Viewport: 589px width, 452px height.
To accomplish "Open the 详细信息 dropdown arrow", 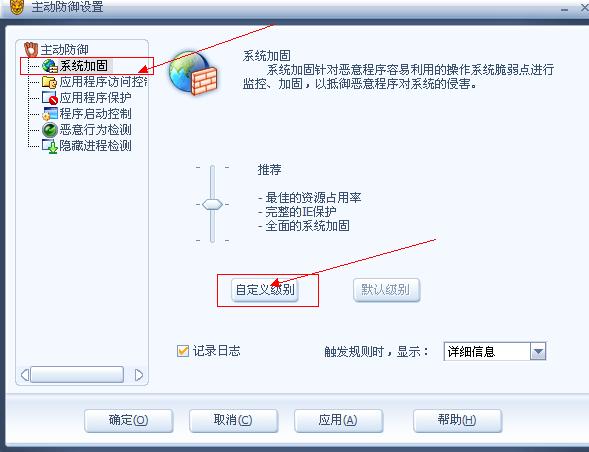I will [538, 352].
